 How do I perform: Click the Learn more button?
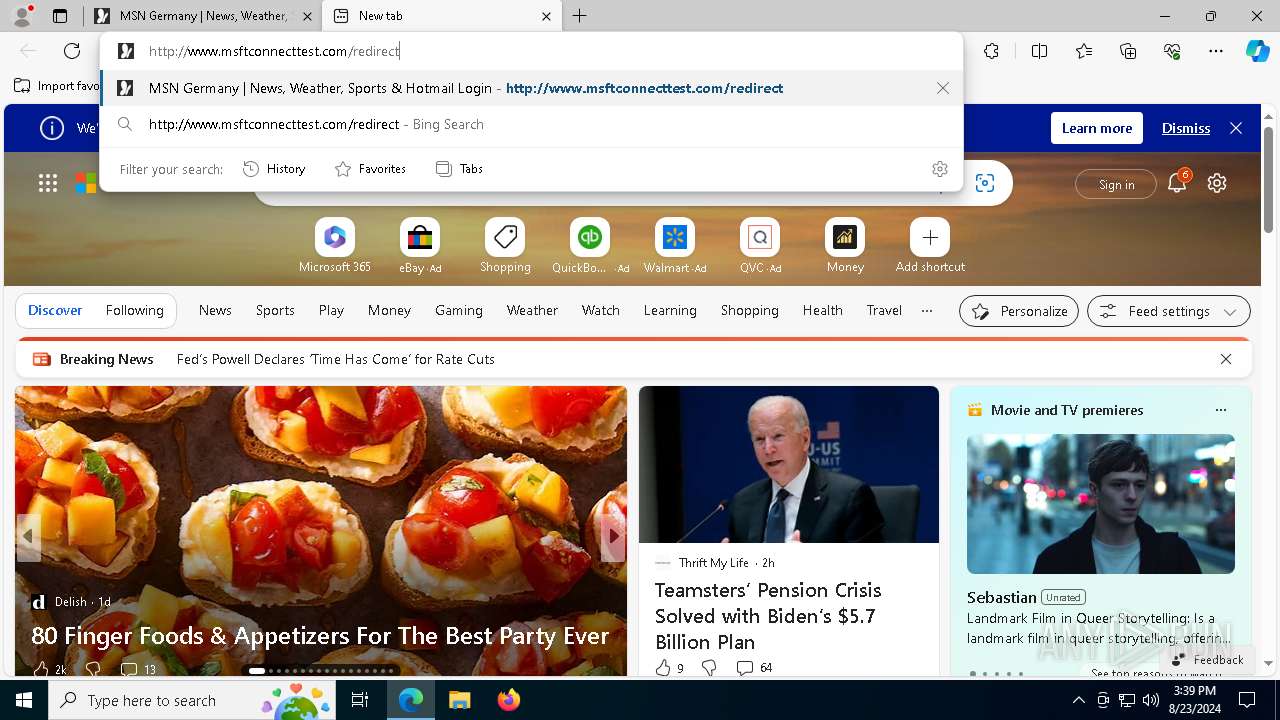click(1097, 128)
